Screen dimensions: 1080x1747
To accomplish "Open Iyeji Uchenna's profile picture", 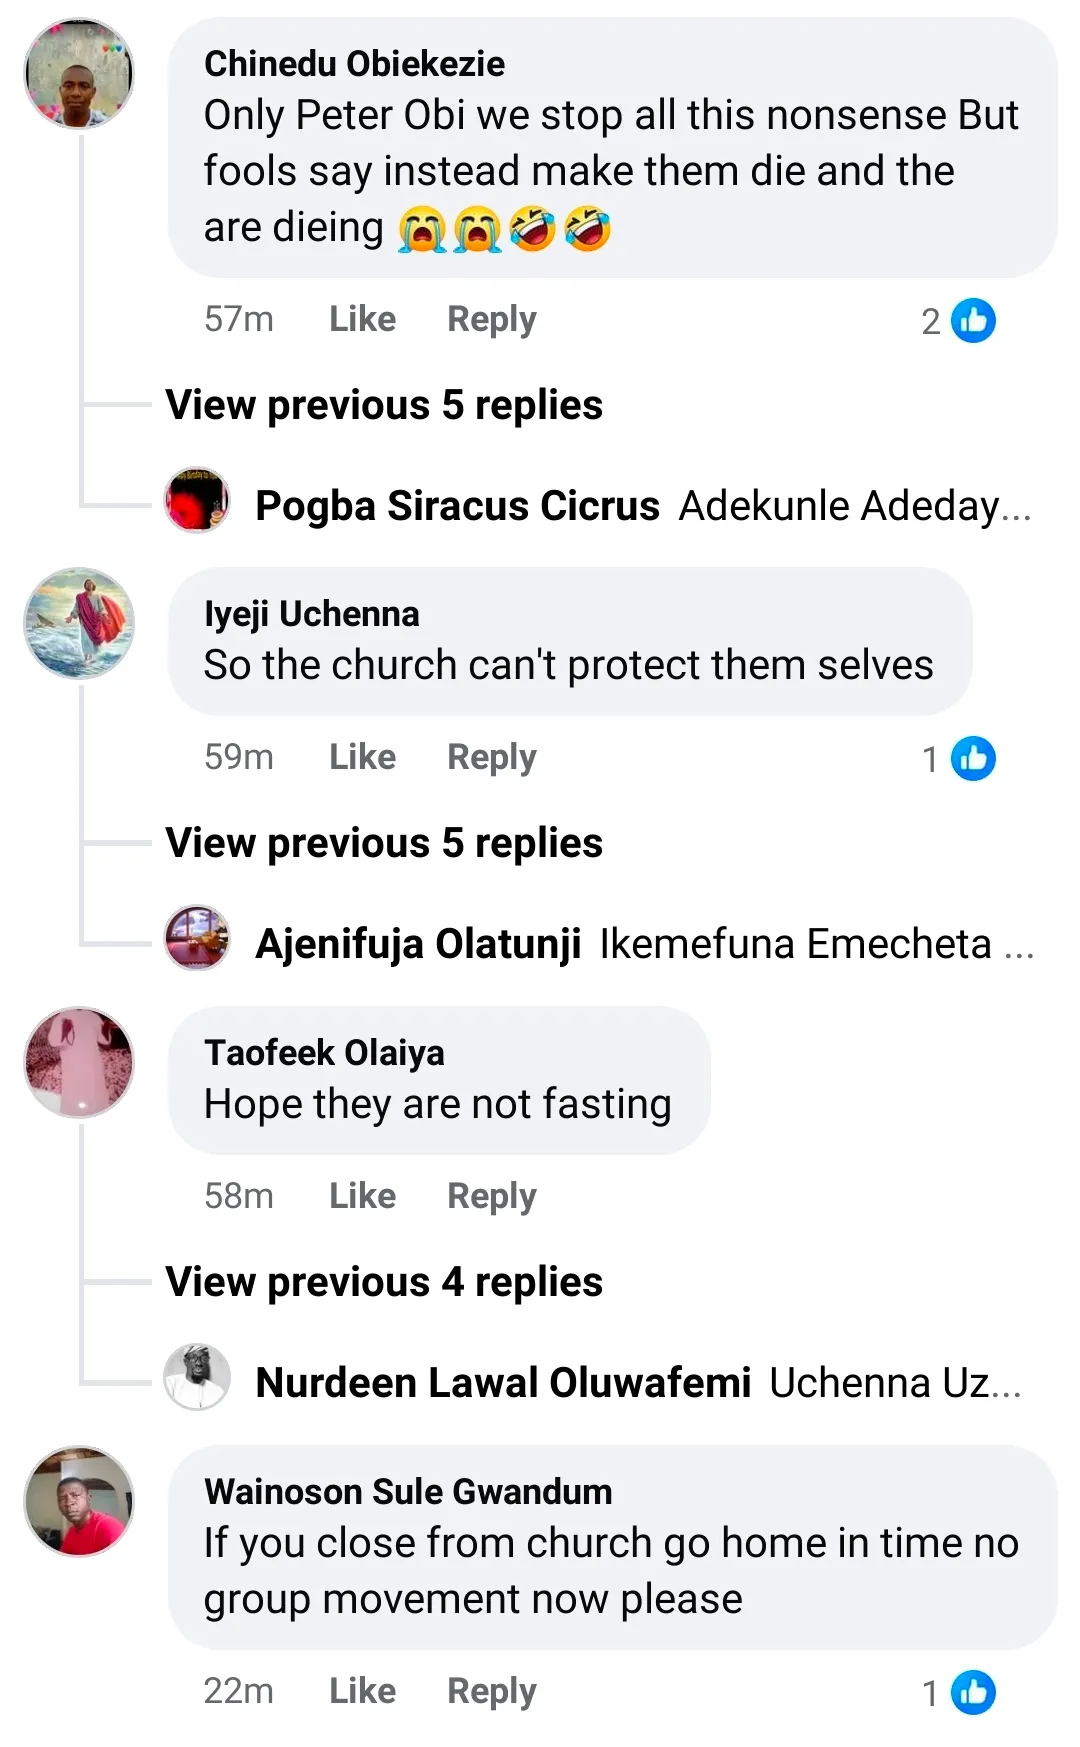I will point(79,623).
